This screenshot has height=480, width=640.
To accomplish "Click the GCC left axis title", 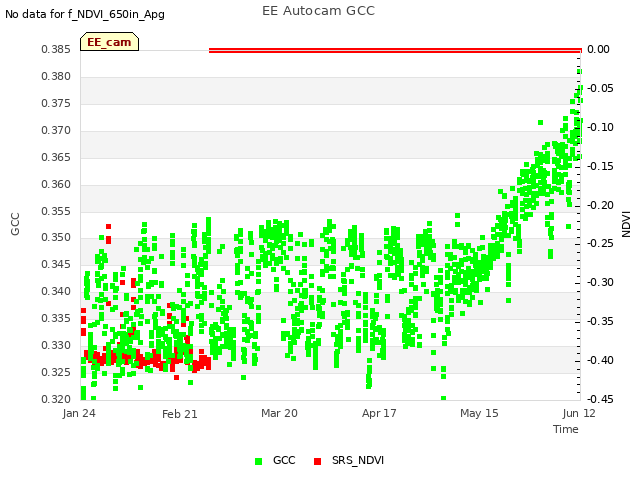I will click(15, 224).
